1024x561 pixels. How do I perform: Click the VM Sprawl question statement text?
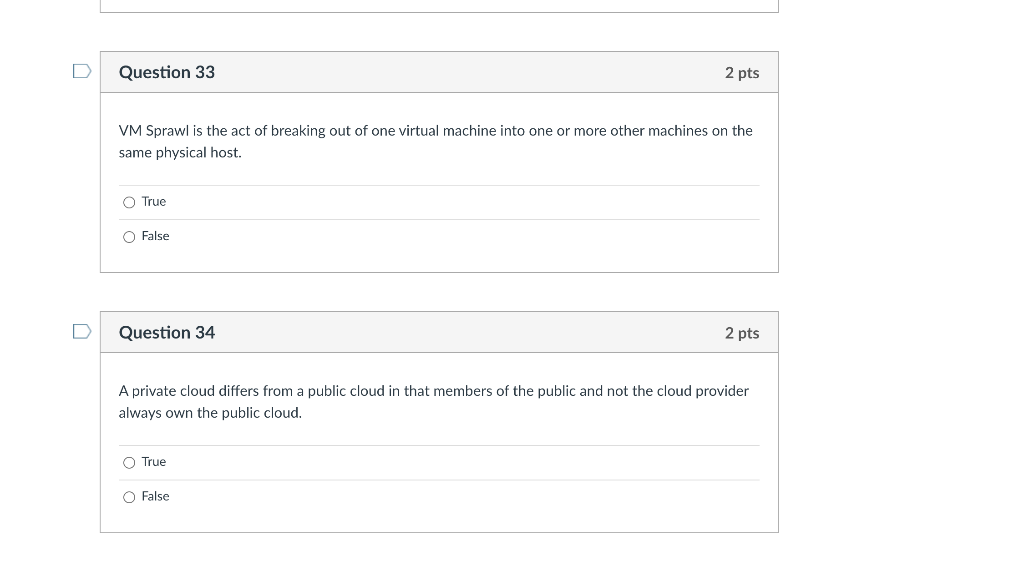(435, 131)
